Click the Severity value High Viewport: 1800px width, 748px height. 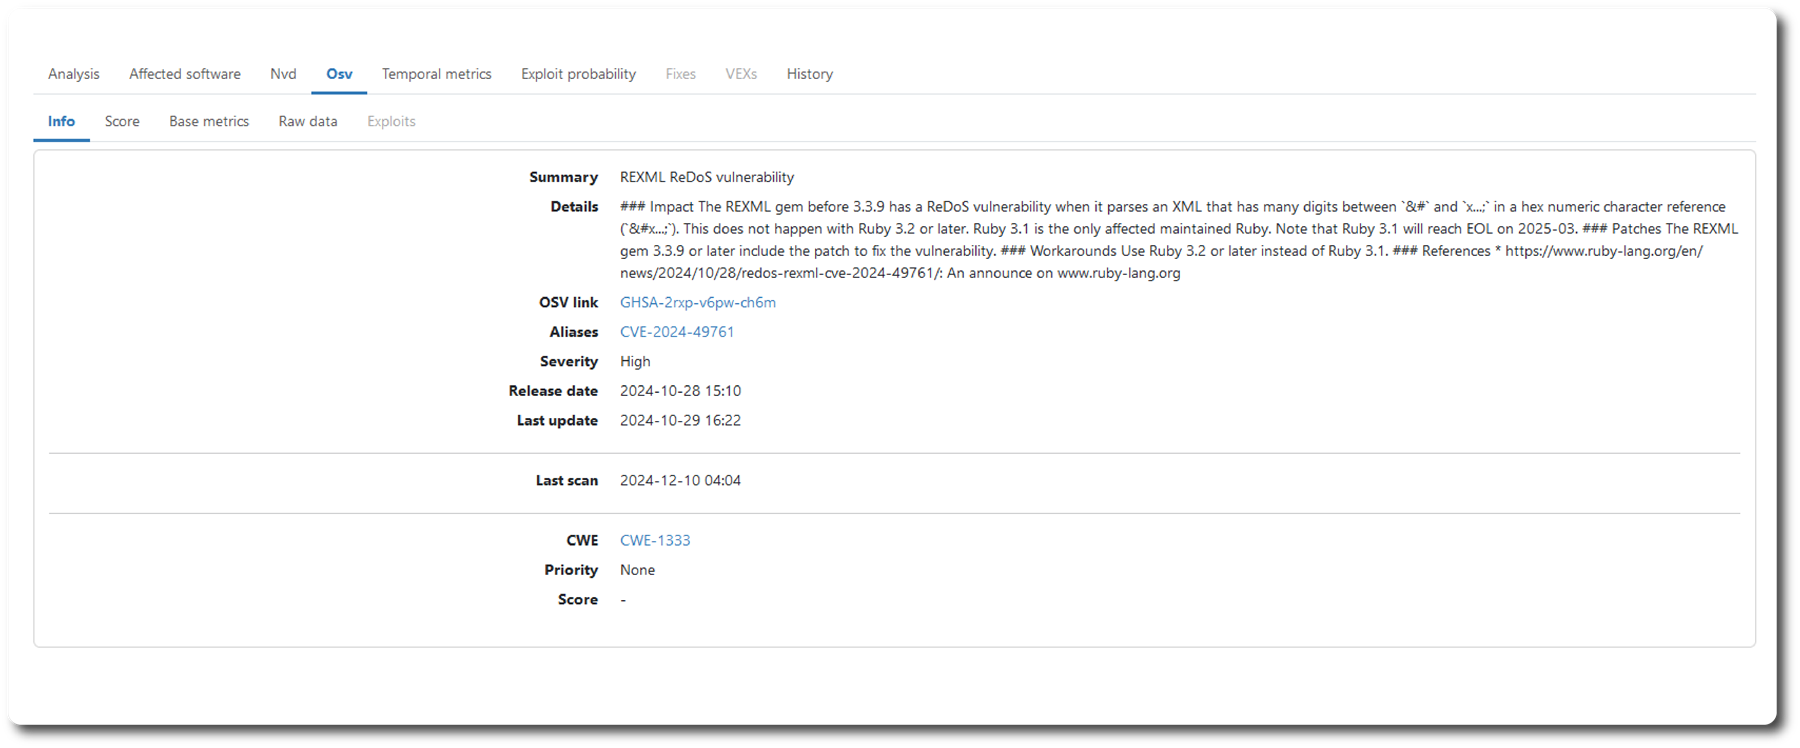(635, 361)
